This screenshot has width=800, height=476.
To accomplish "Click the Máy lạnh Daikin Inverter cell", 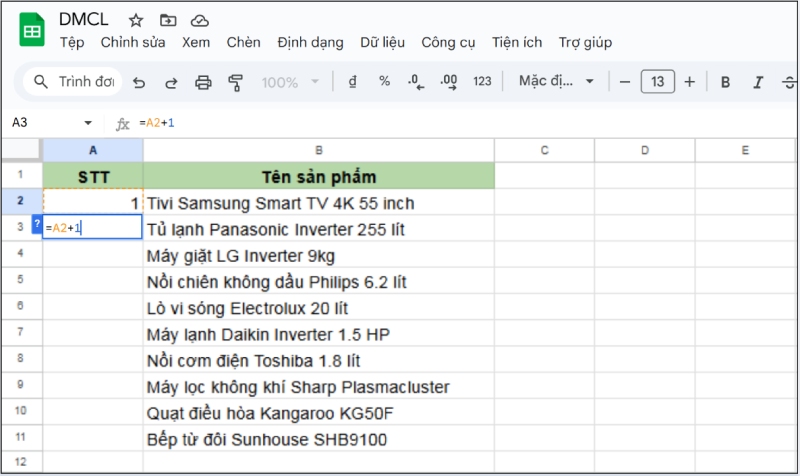I will pyautogui.click(x=319, y=333).
